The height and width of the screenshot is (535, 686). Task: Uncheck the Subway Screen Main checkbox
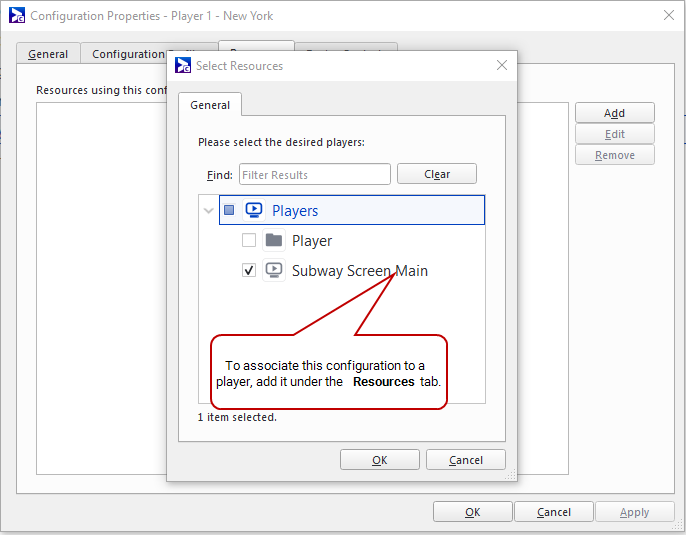pos(249,270)
